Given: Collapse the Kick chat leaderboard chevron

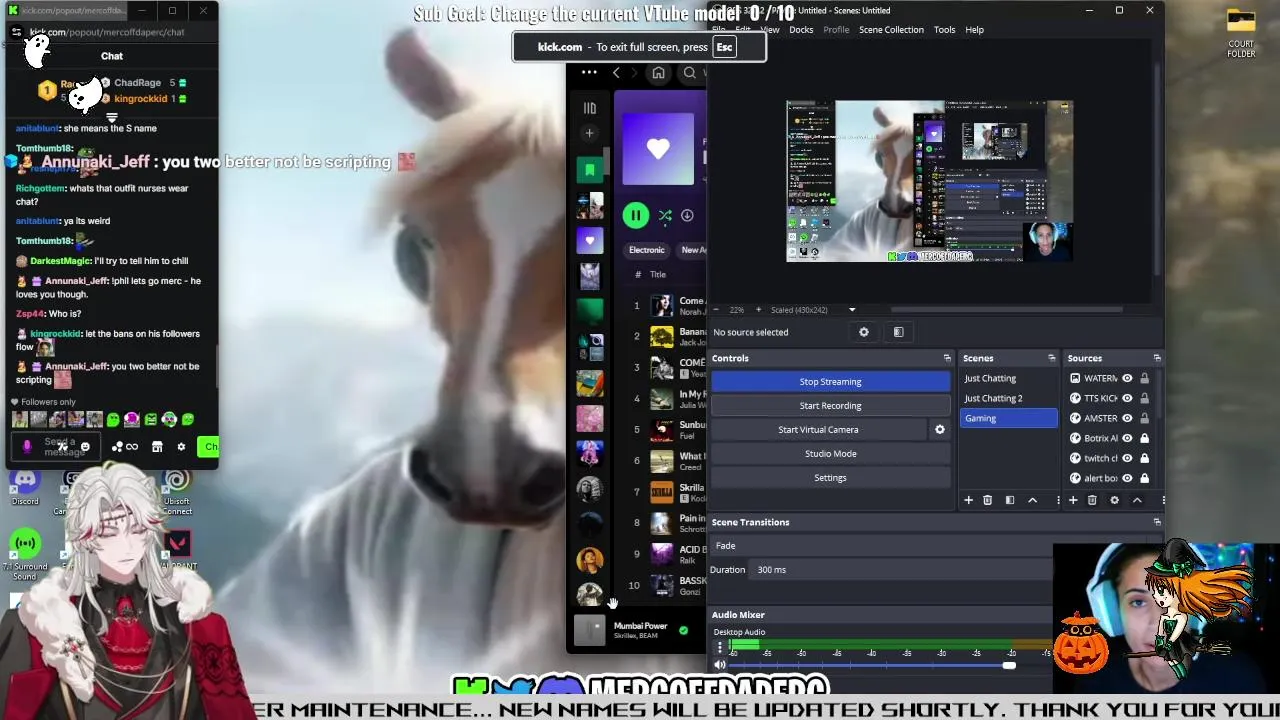Looking at the screenshot, I should click(112, 116).
